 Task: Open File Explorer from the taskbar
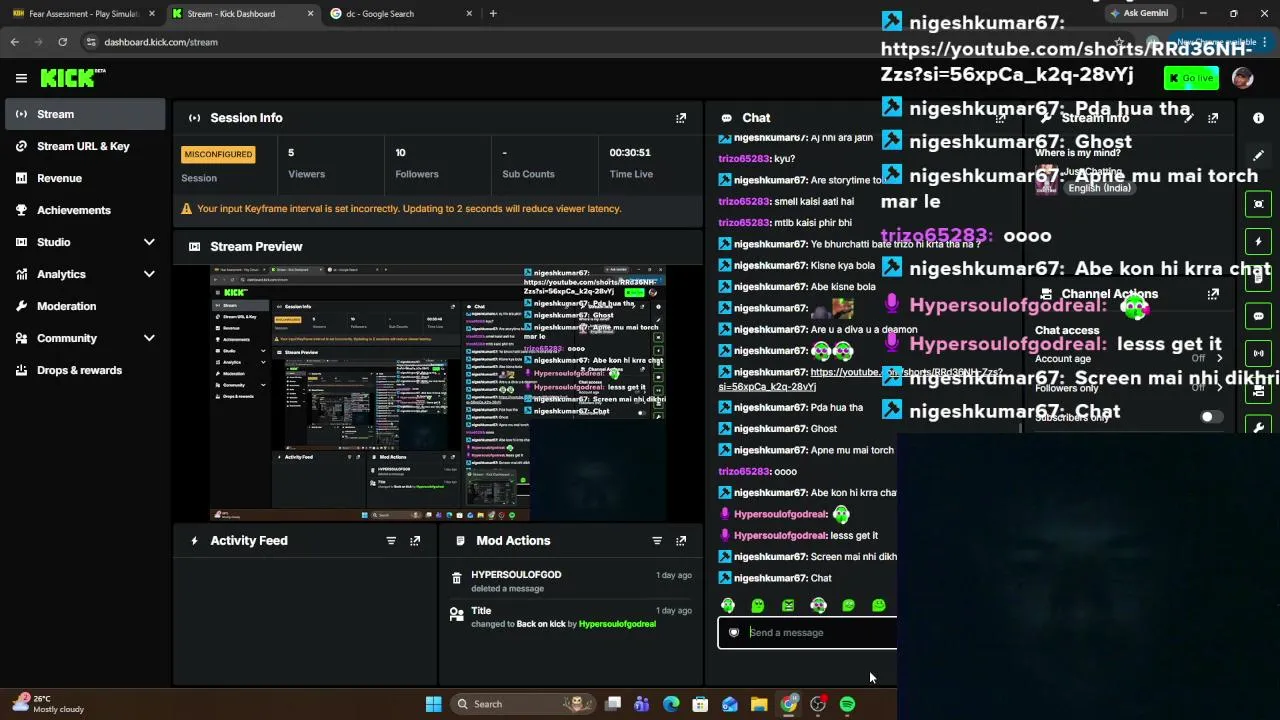point(759,704)
